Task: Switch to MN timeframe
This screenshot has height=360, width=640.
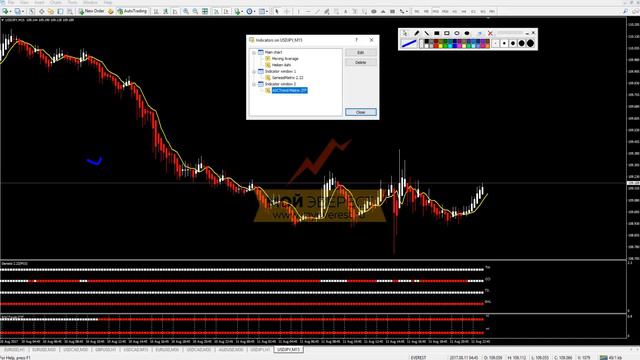Action: coord(492,11)
